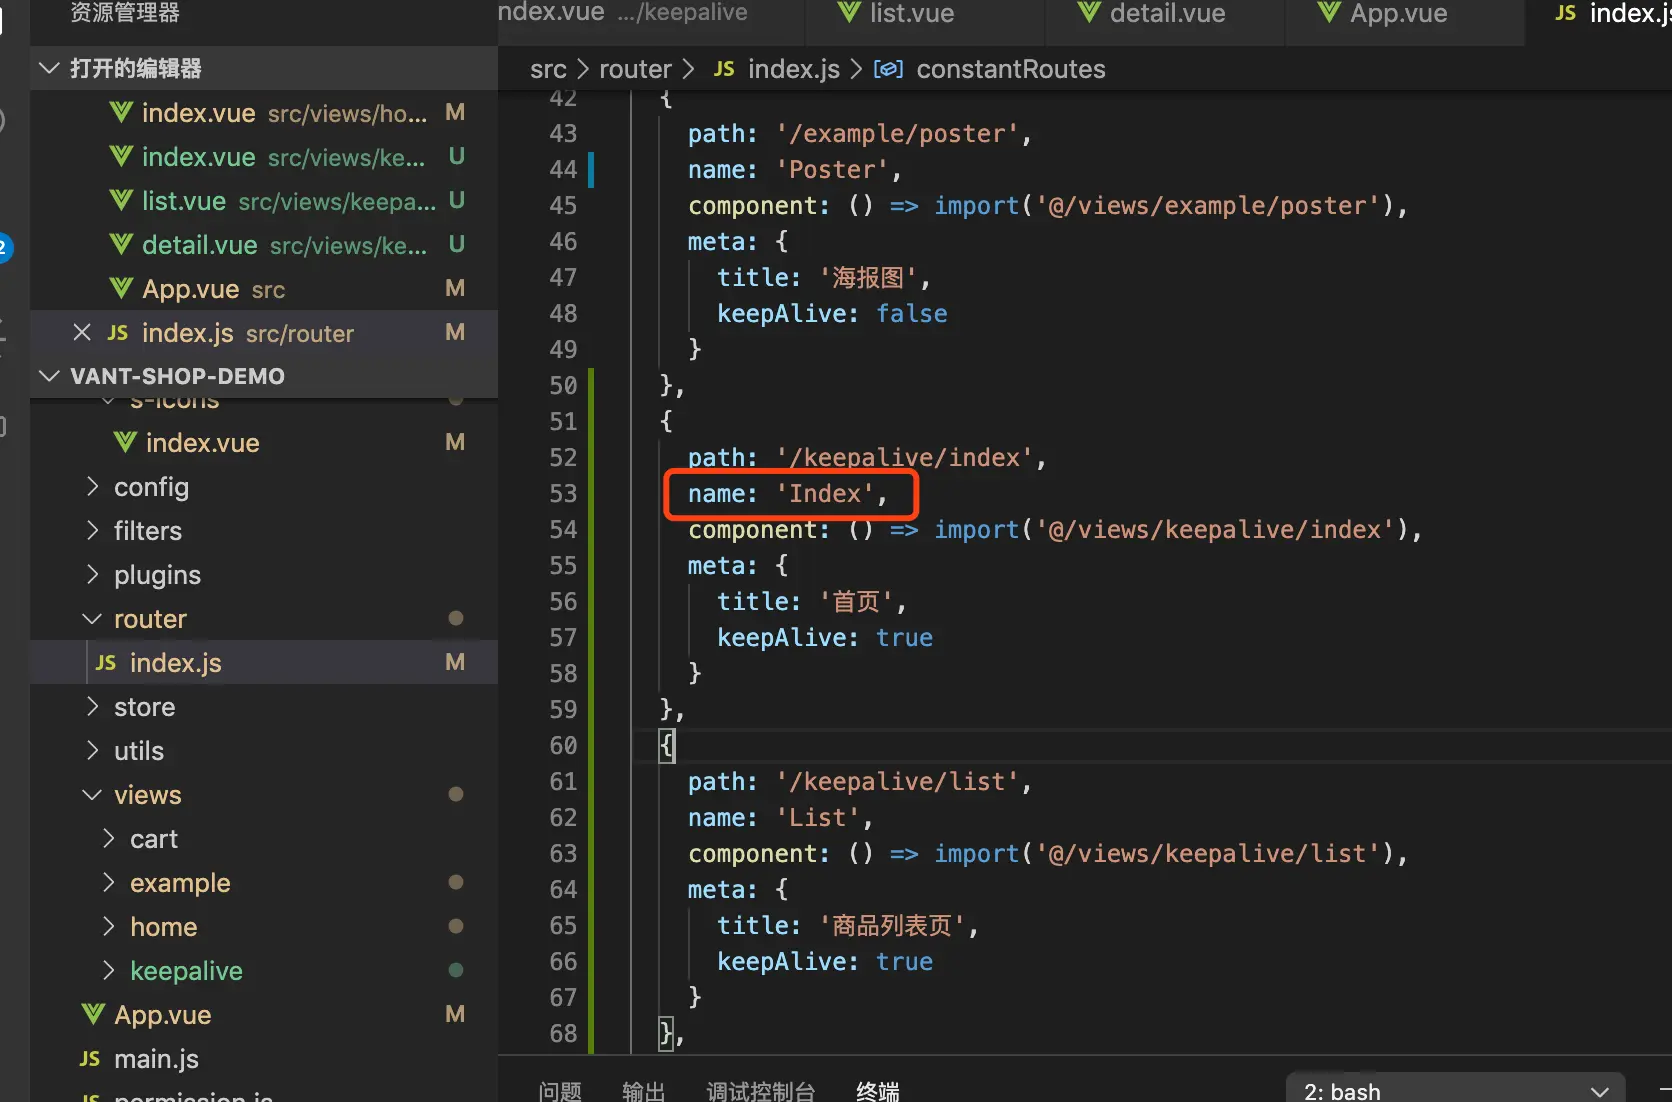
Task: Collapse the VANT-SHOP-DEMO section
Action: (48, 376)
